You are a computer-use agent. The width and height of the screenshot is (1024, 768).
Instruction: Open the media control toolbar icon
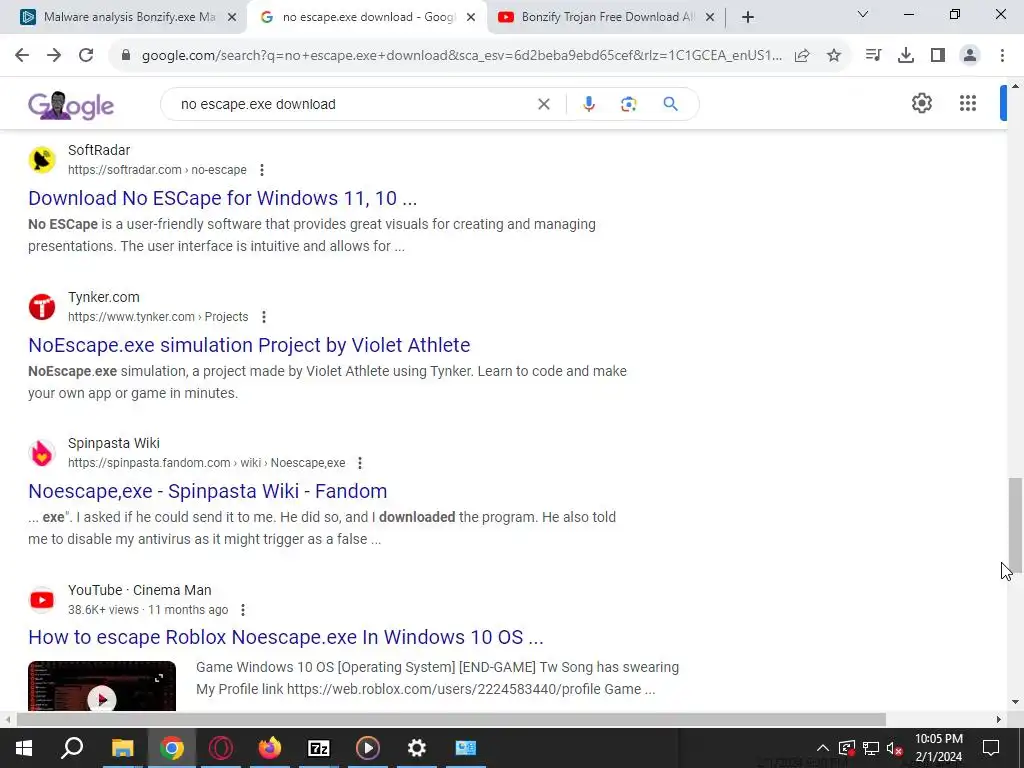873,56
